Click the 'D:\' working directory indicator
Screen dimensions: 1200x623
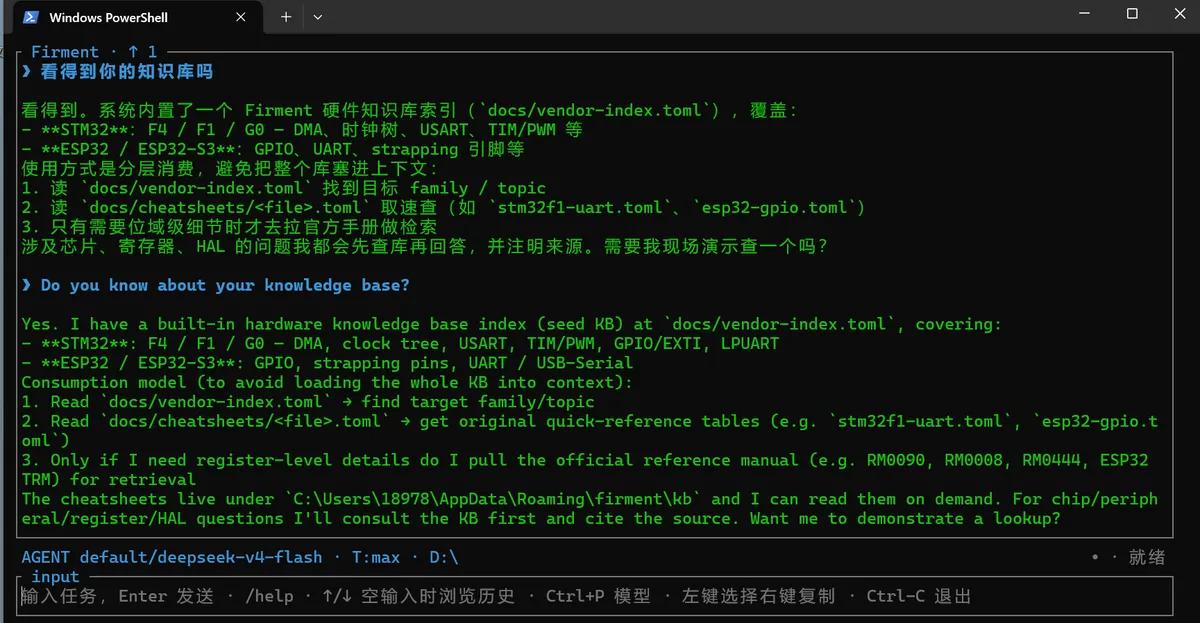pyautogui.click(x=444, y=557)
